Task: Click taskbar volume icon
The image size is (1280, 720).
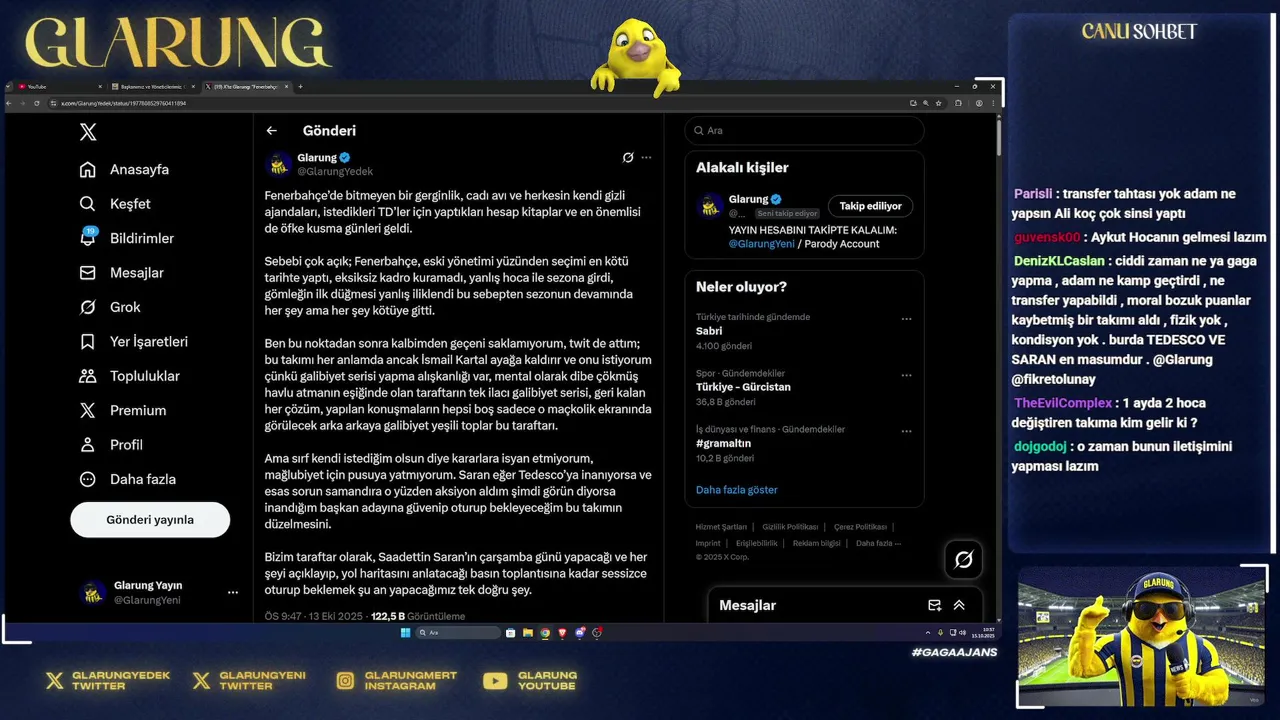Action: tap(963, 632)
